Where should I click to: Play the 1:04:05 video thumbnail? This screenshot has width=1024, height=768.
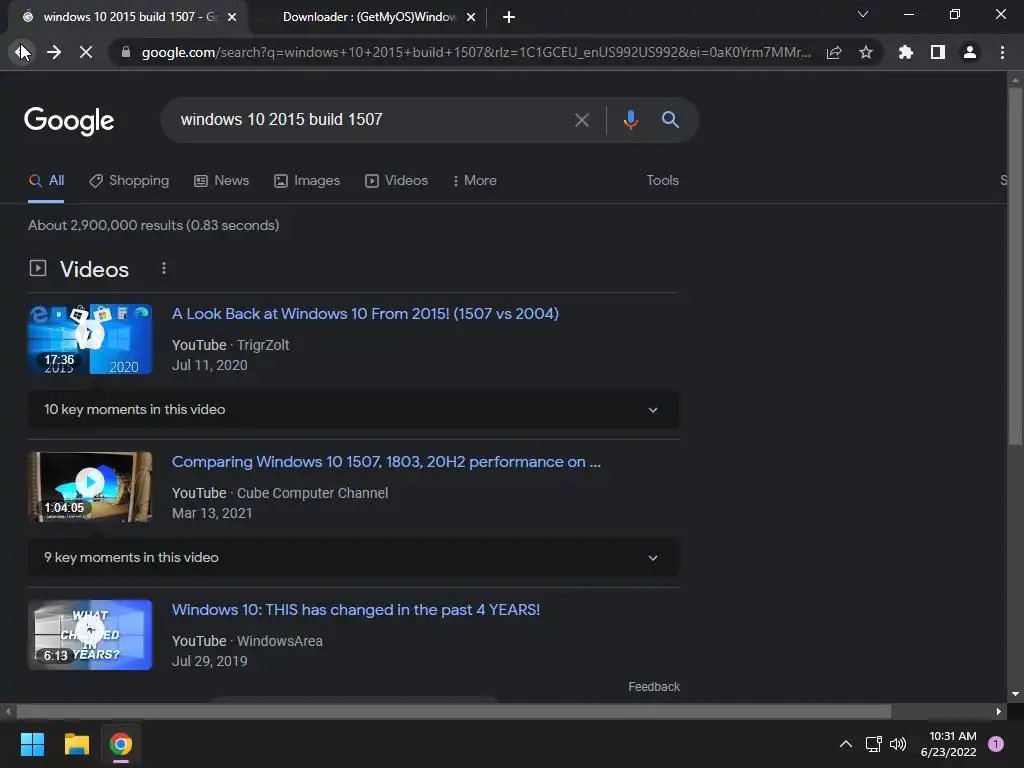90,487
